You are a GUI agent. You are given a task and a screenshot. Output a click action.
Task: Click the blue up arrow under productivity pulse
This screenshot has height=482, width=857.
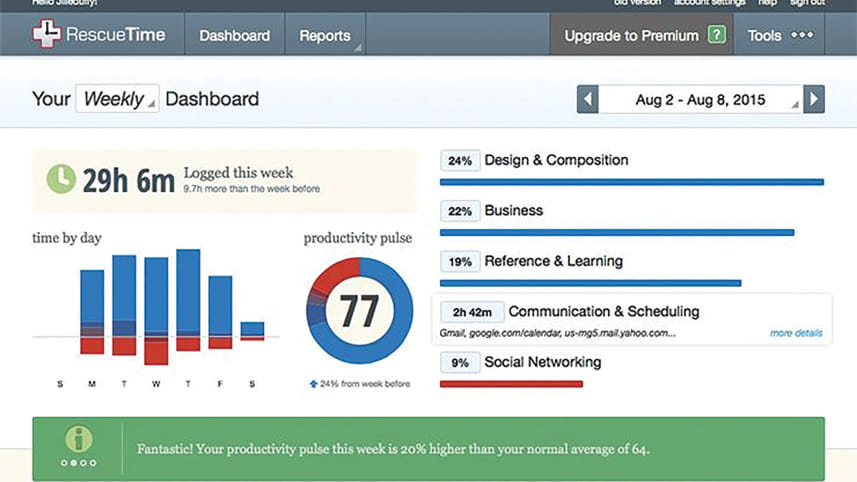click(x=313, y=383)
